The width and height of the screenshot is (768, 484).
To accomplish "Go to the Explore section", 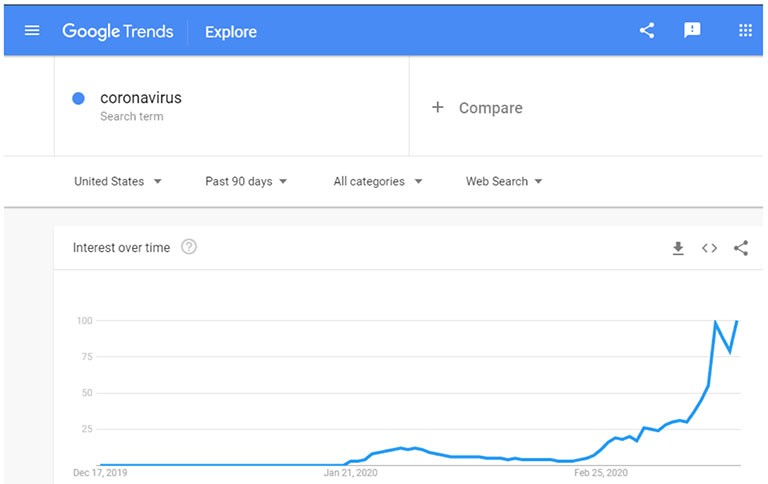I will click(231, 32).
